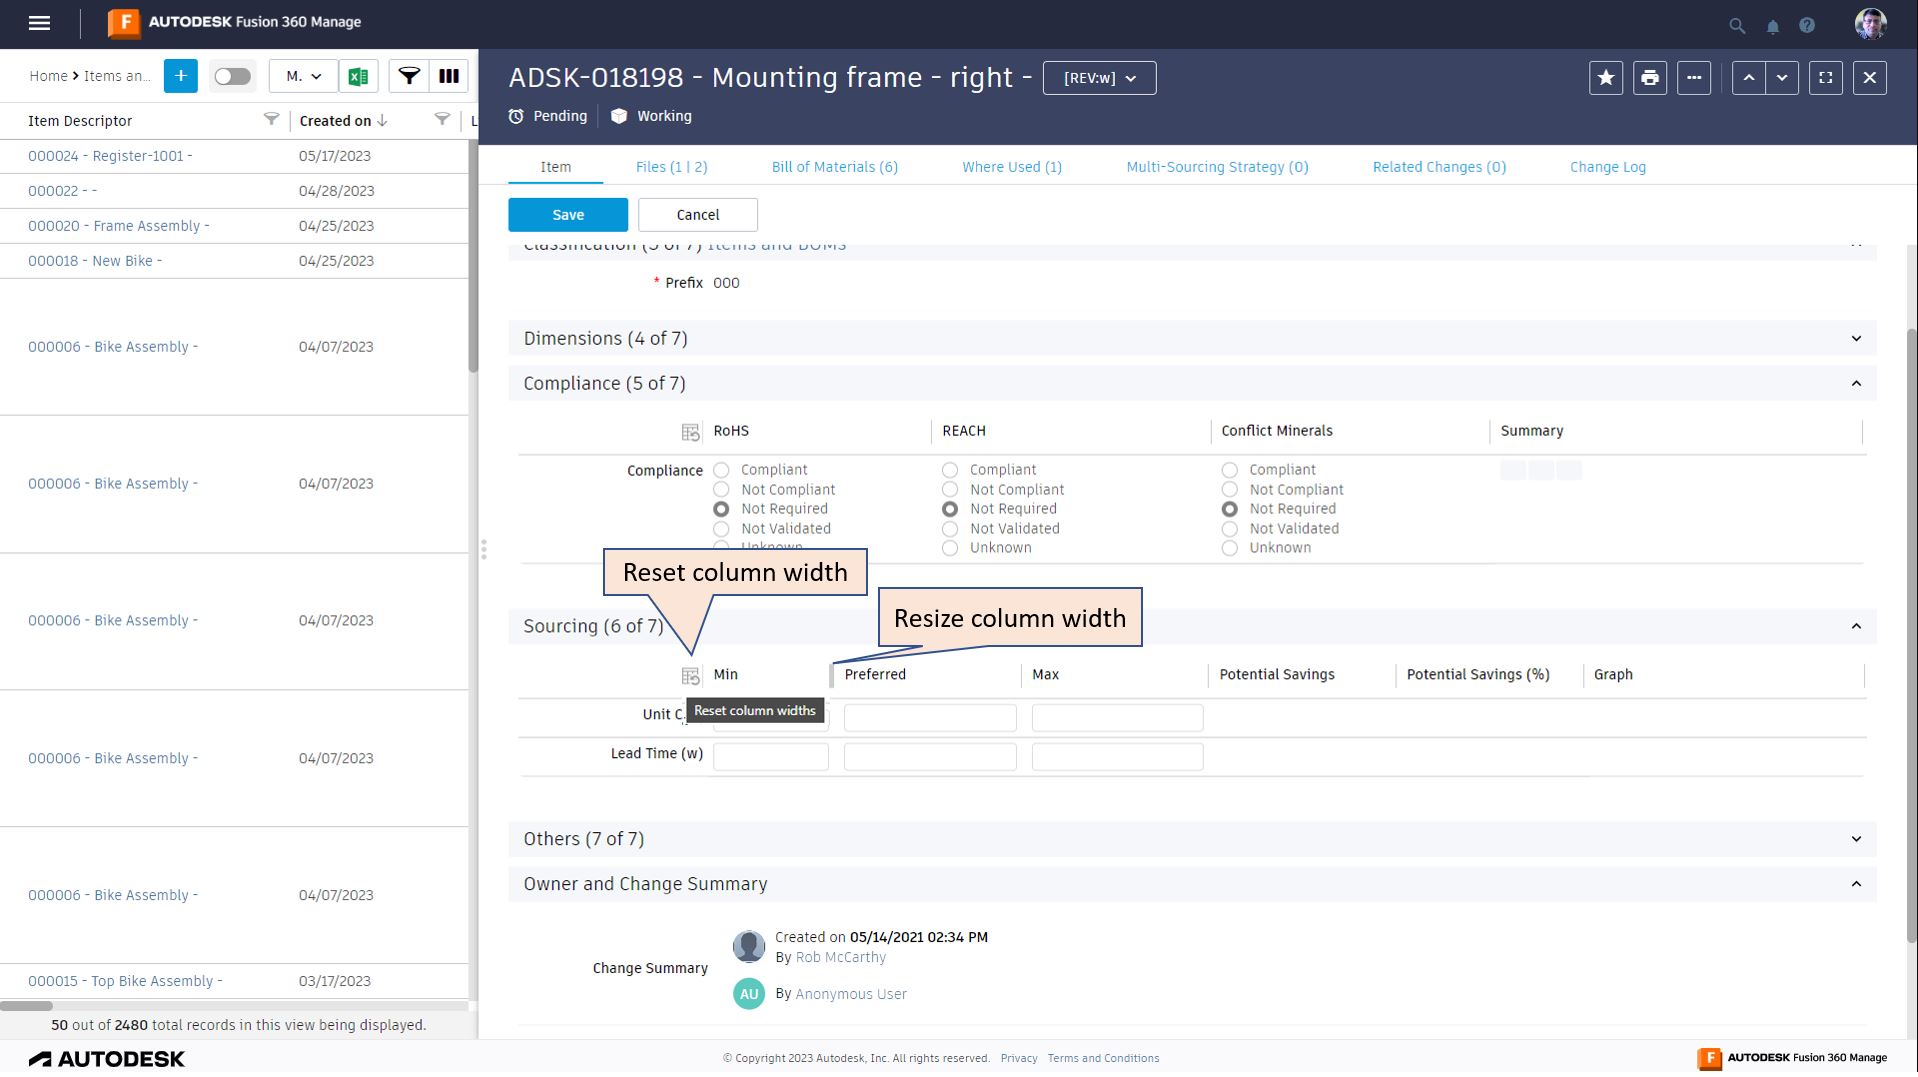
Task: Select REACH Compliant radio button
Action: point(950,470)
